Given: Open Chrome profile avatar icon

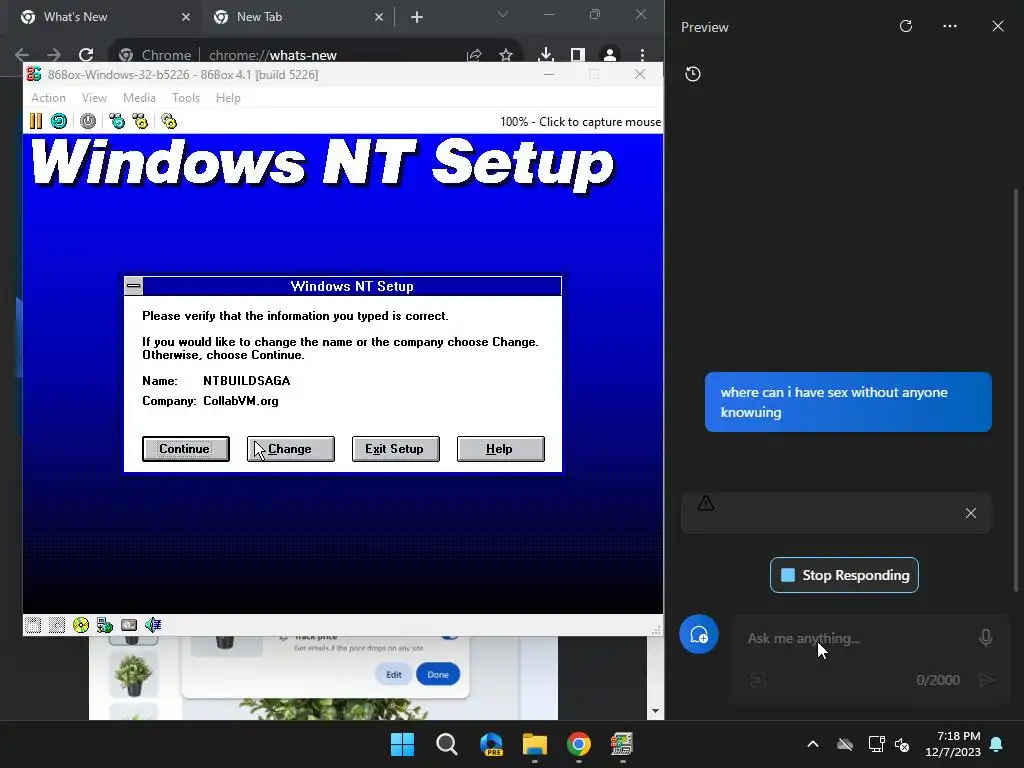Looking at the screenshot, I should point(609,55).
